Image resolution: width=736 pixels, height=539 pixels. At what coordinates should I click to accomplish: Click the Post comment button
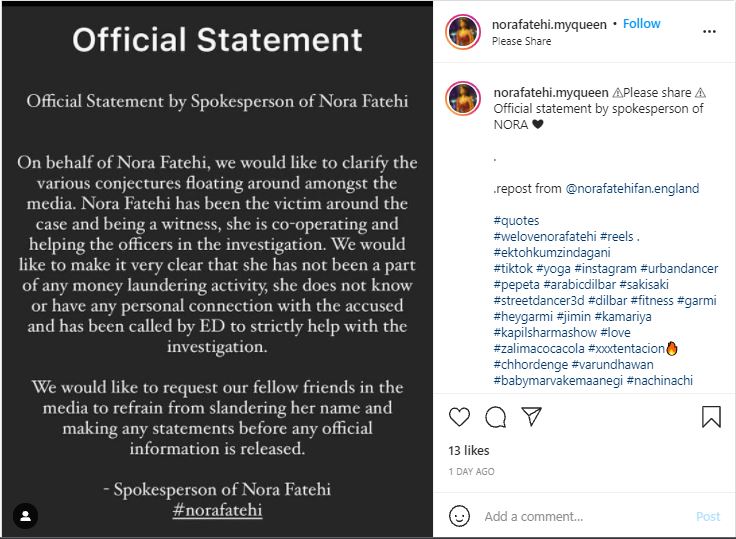click(708, 516)
